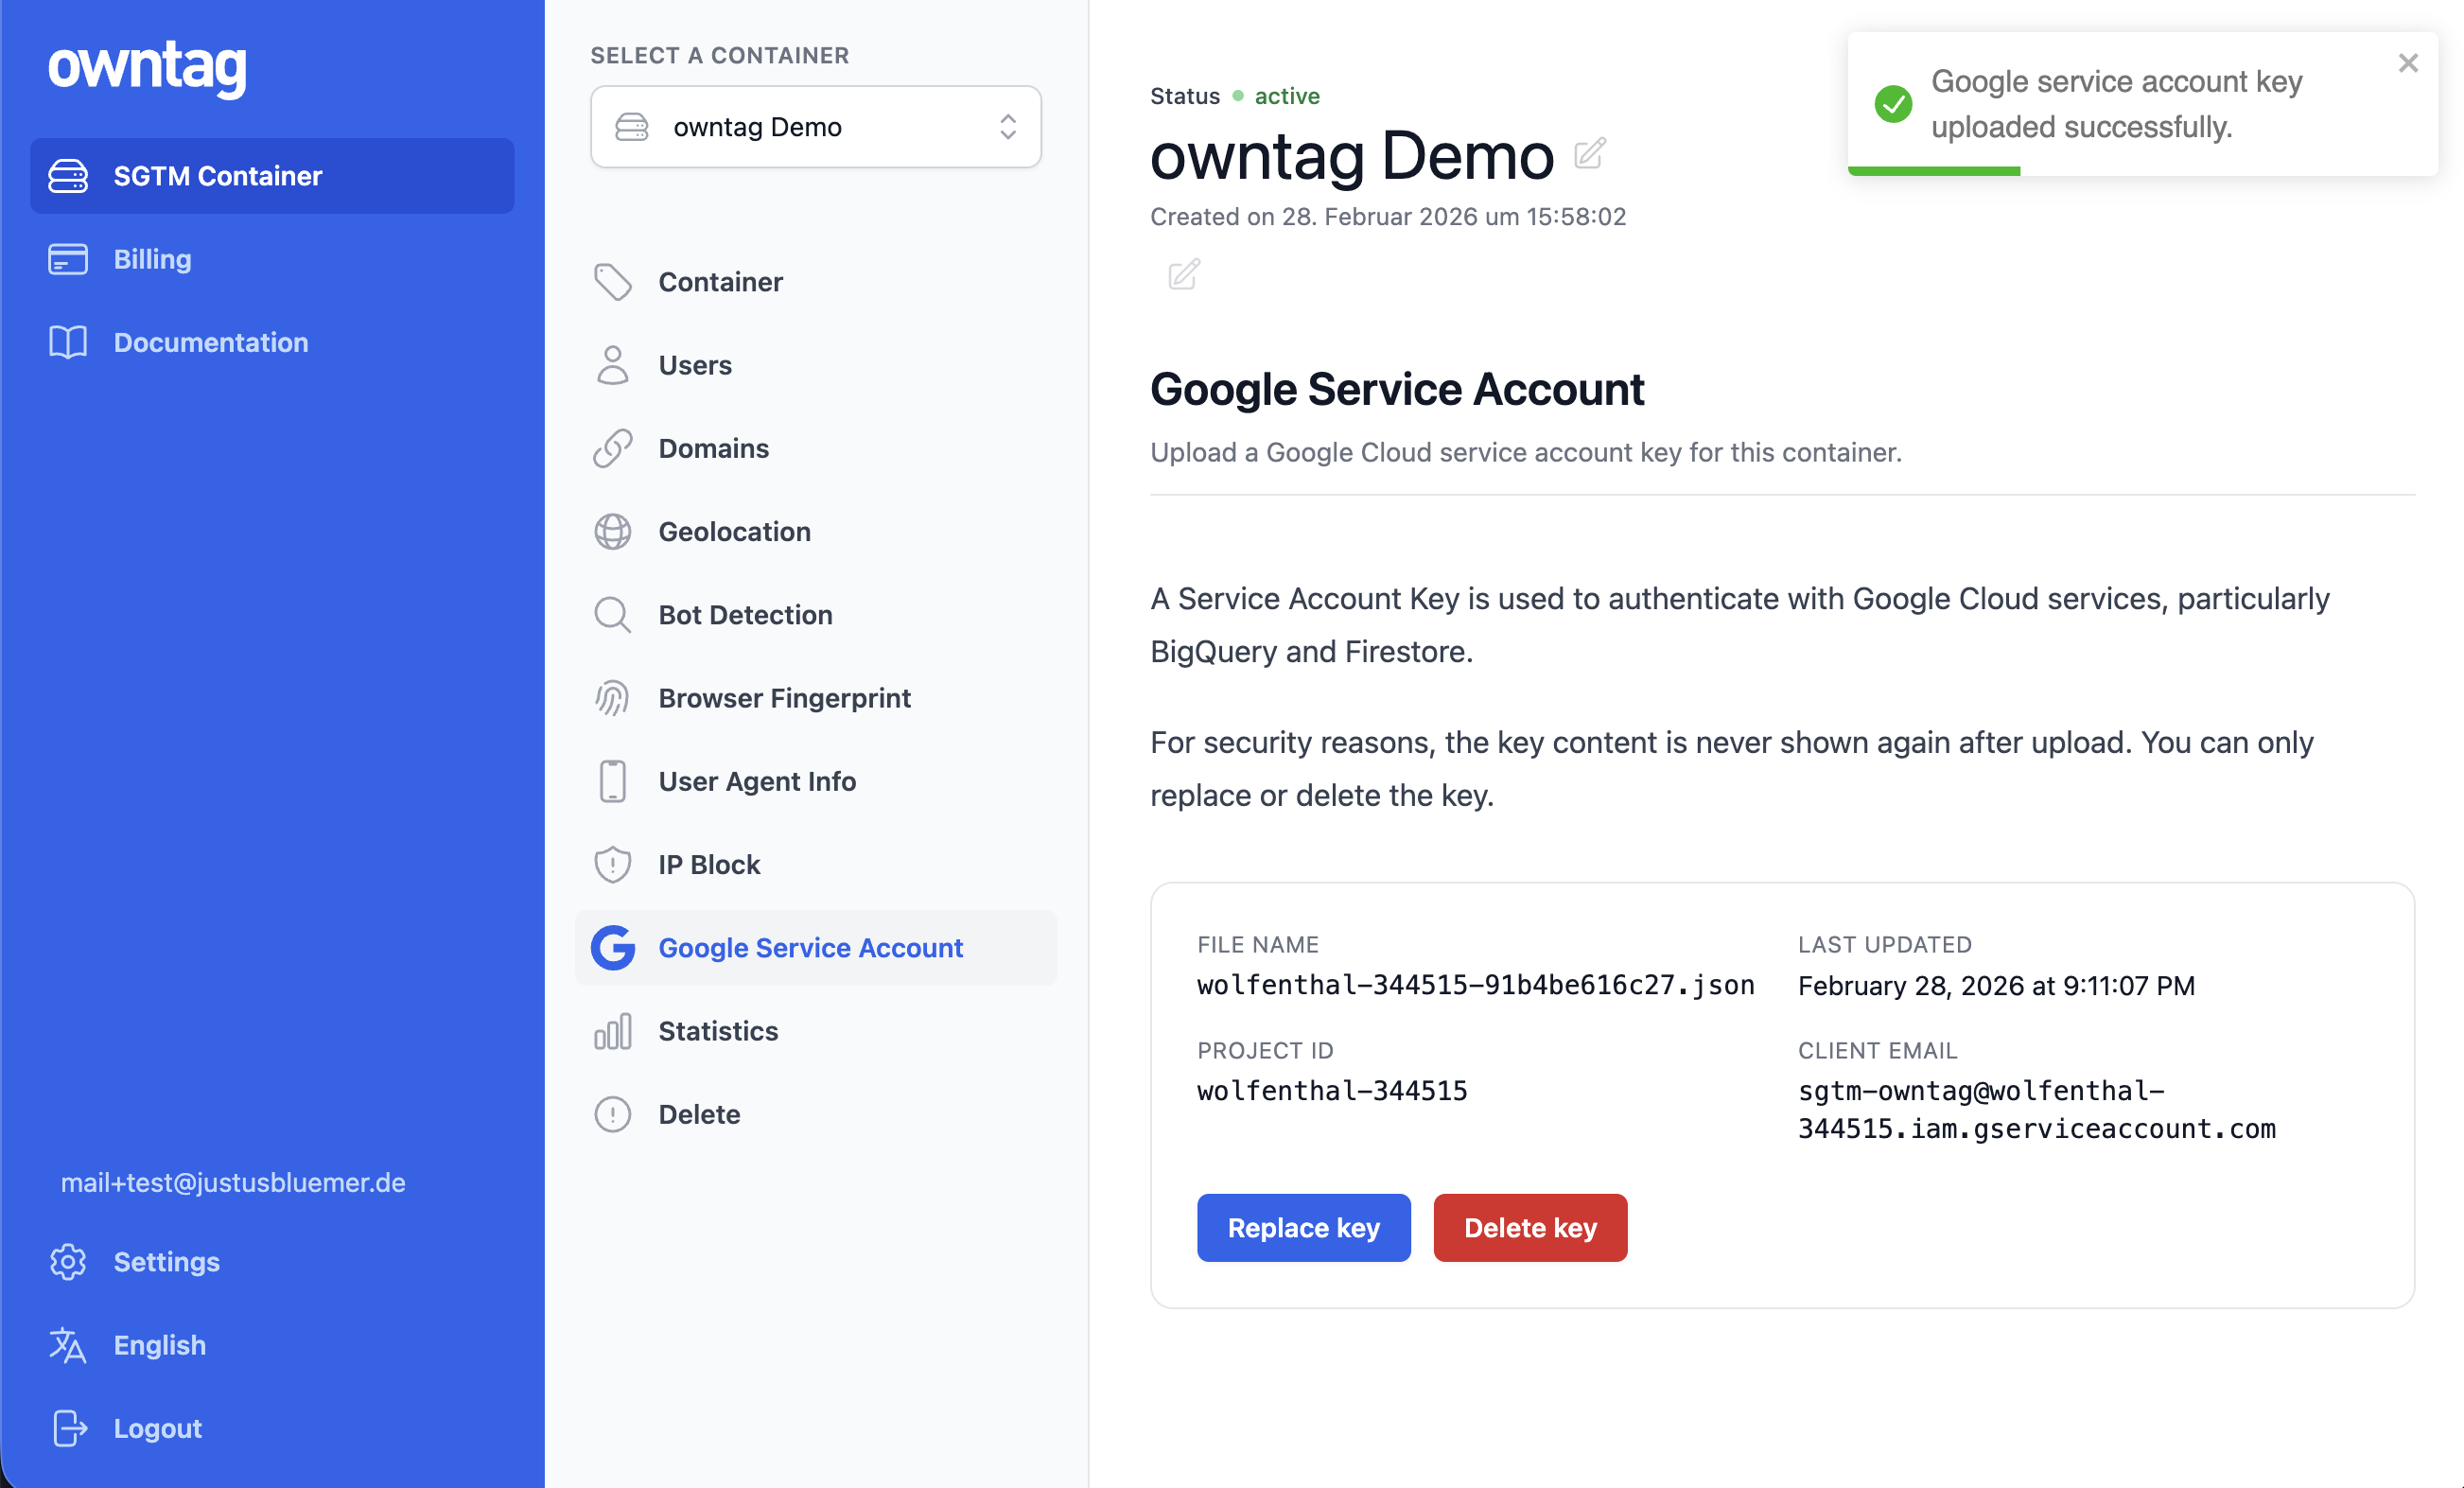The height and width of the screenshot is (1488, 2464).
Task: Click the shield icon for IP Block
Action: tap(612, 864)
